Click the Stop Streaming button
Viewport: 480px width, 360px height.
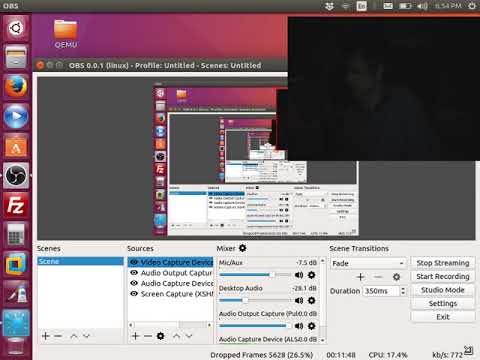(x=443, y=263)
